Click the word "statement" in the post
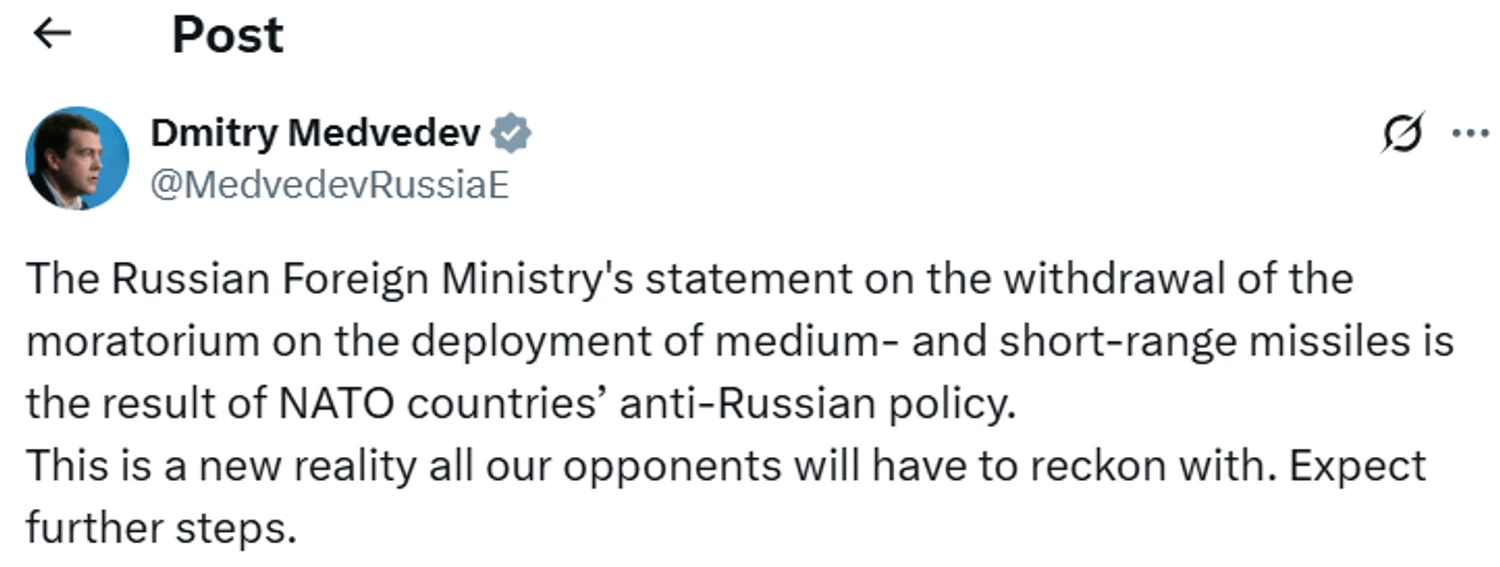 click(748, 278)
